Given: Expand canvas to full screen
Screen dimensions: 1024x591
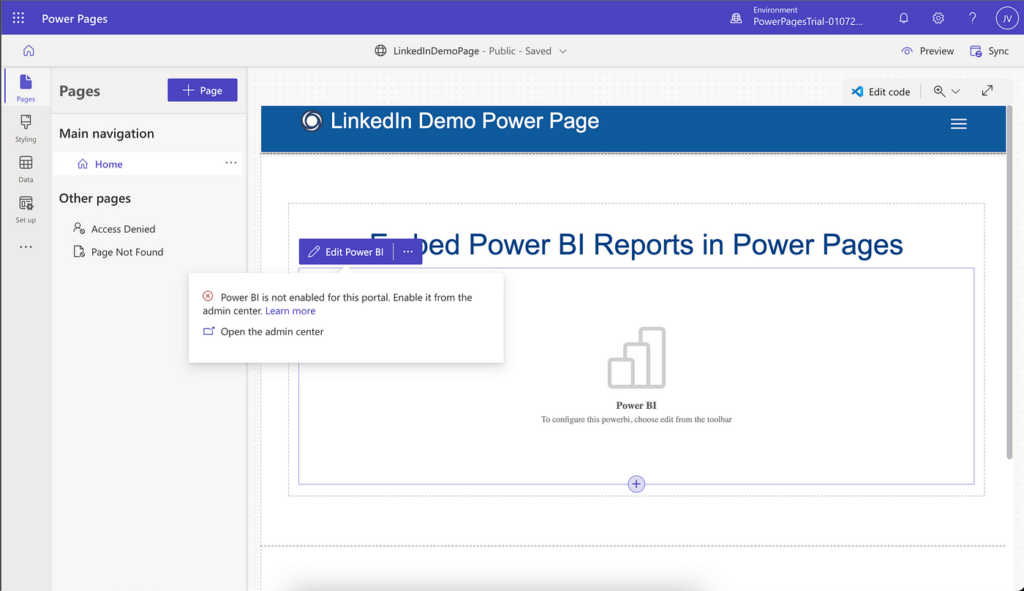Looking at the screenshot, I should pos(987,91).
